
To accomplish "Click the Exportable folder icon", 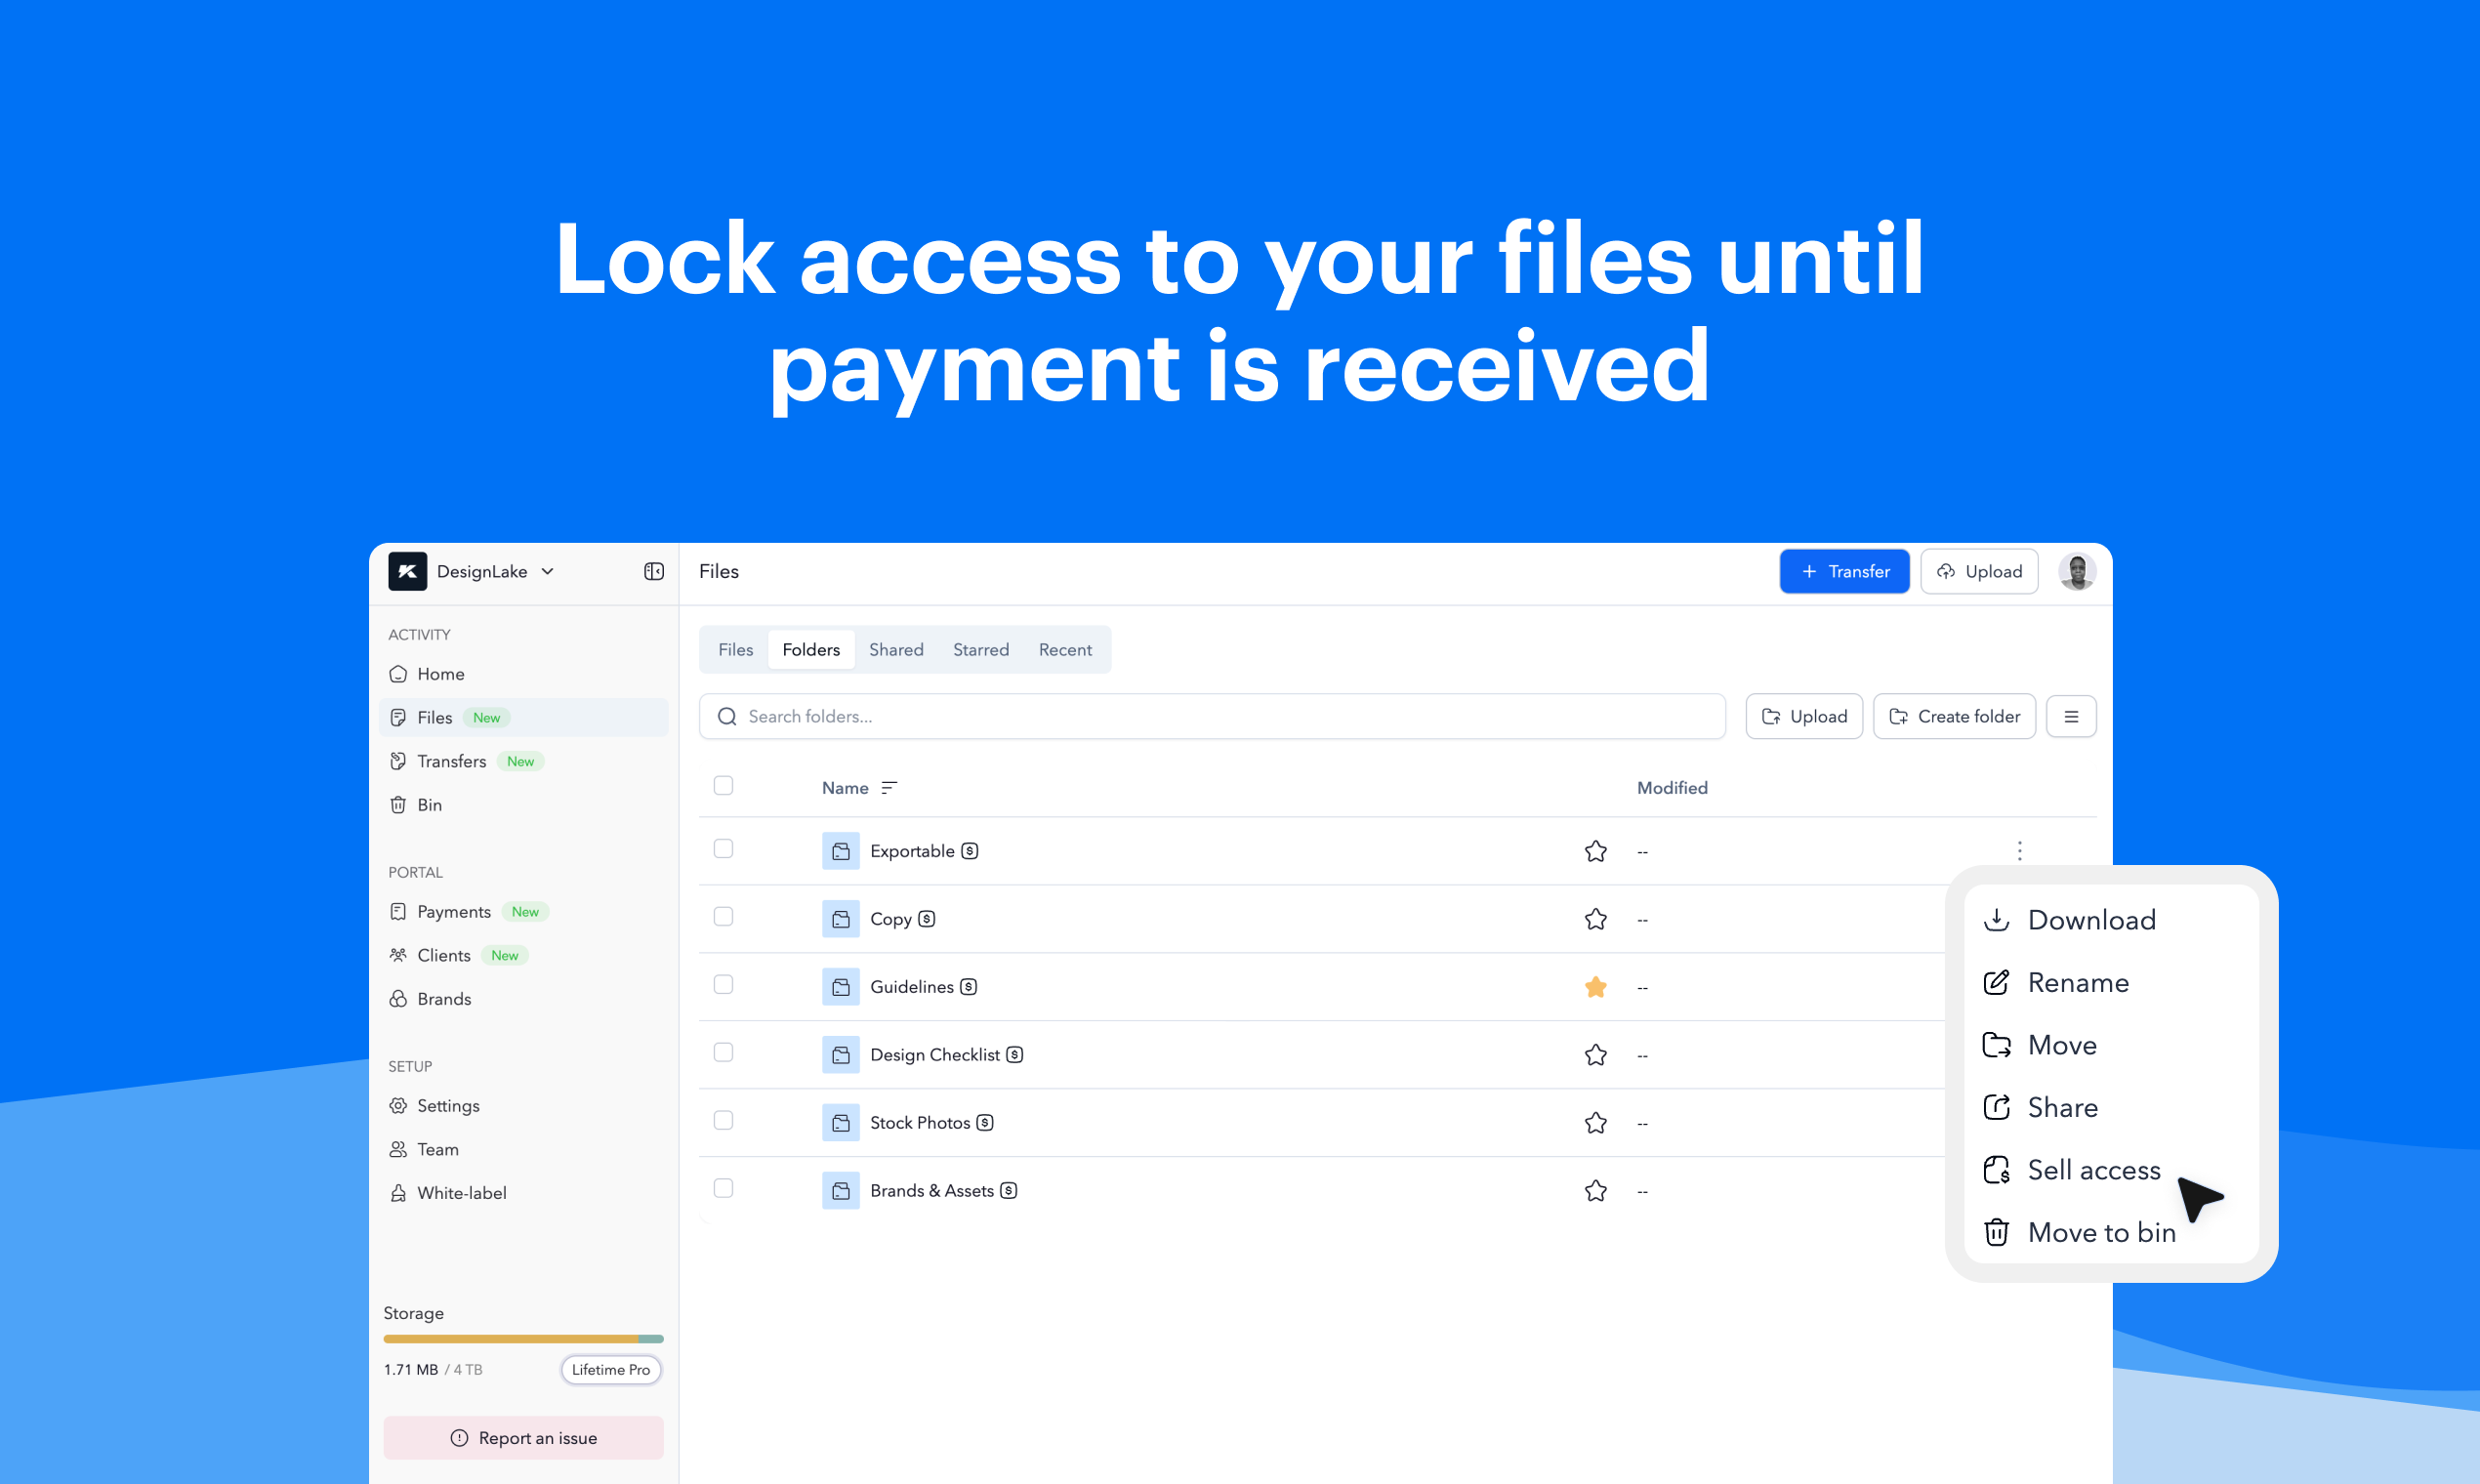I will point(840,851).
